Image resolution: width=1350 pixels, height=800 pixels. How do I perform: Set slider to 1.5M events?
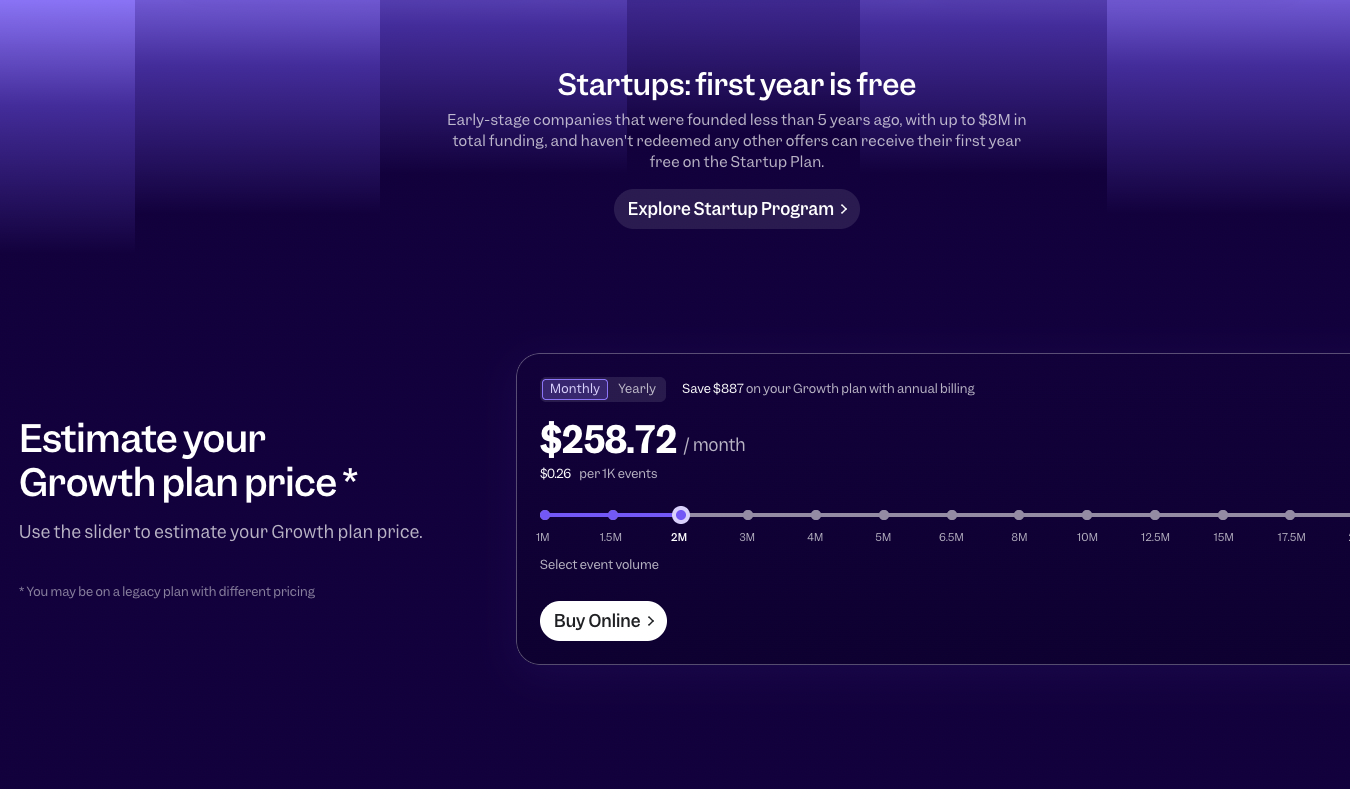coord(613,515)
